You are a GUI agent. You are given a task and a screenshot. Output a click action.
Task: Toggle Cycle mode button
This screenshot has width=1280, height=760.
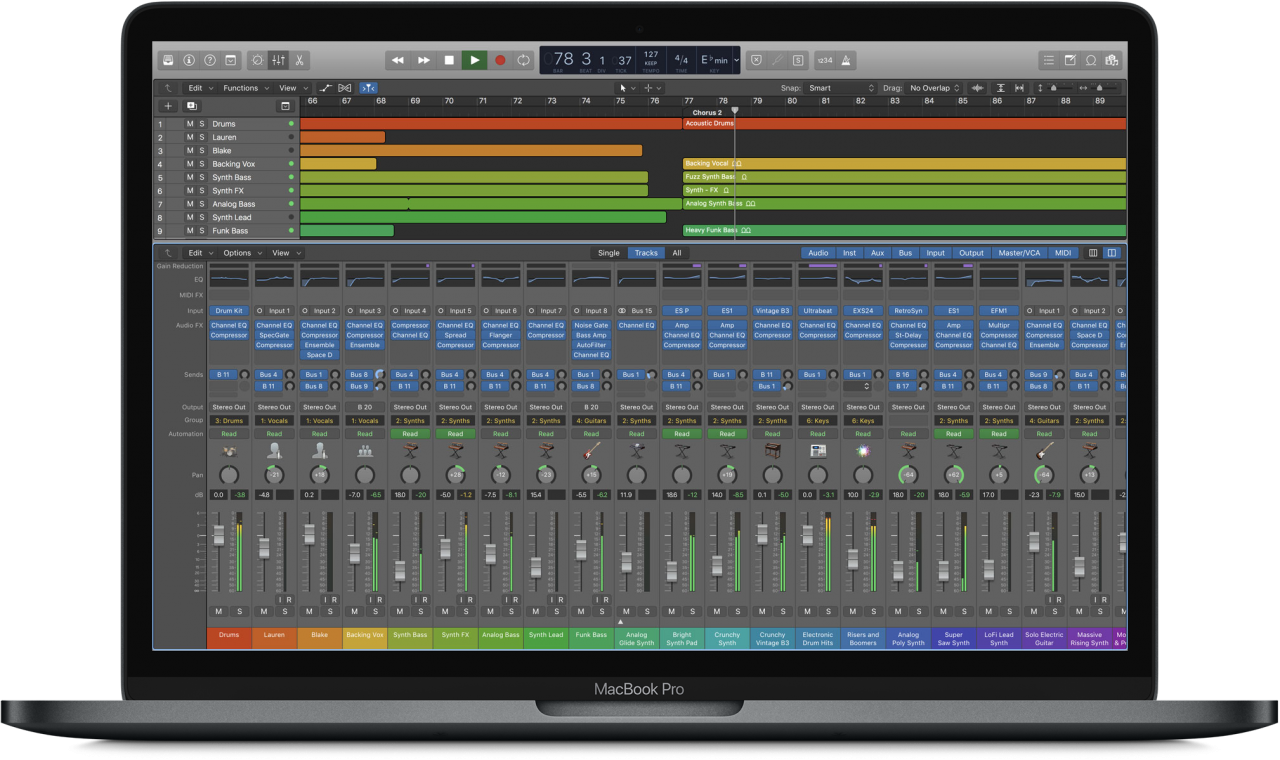click(523, 60)
